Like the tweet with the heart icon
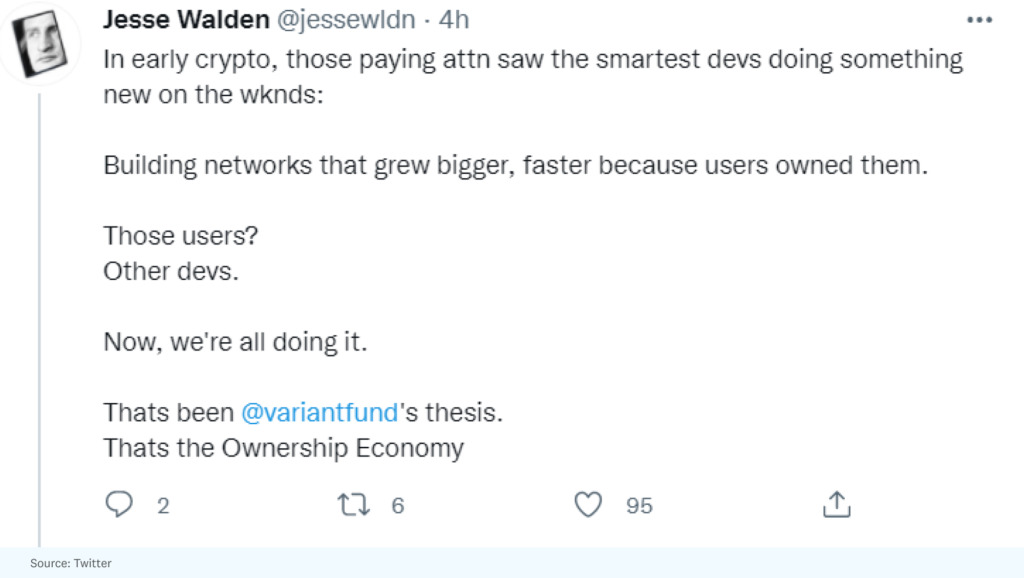The width and height of the screenshot is (1024, 578). 590,505
